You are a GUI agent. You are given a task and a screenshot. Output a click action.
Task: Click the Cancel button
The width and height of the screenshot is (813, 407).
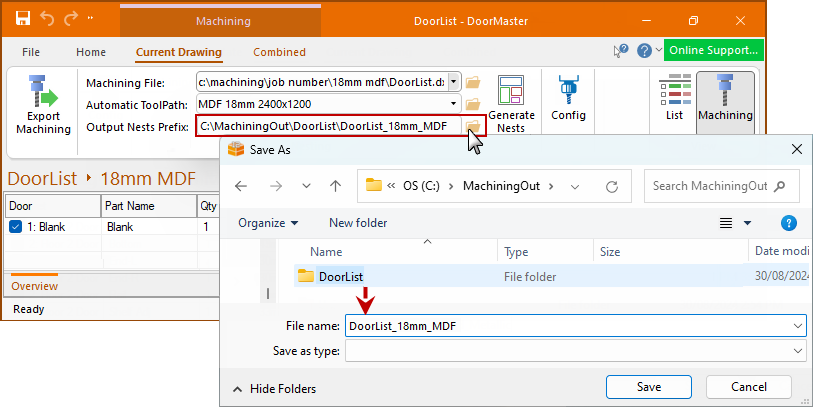(x=748, y=387)
